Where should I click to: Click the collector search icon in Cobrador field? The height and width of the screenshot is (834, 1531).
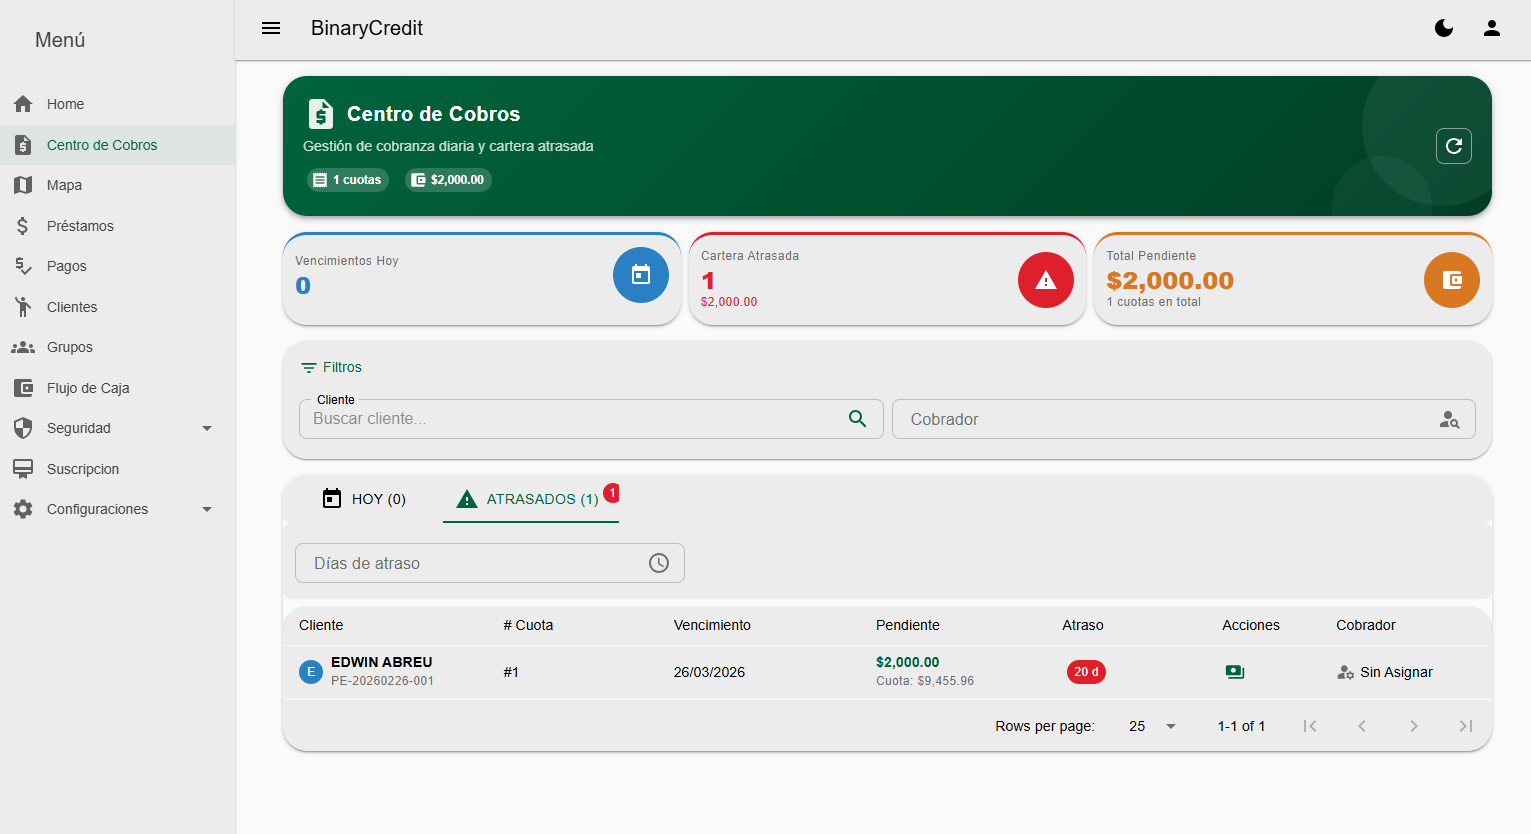click(x=1449, y=420)
